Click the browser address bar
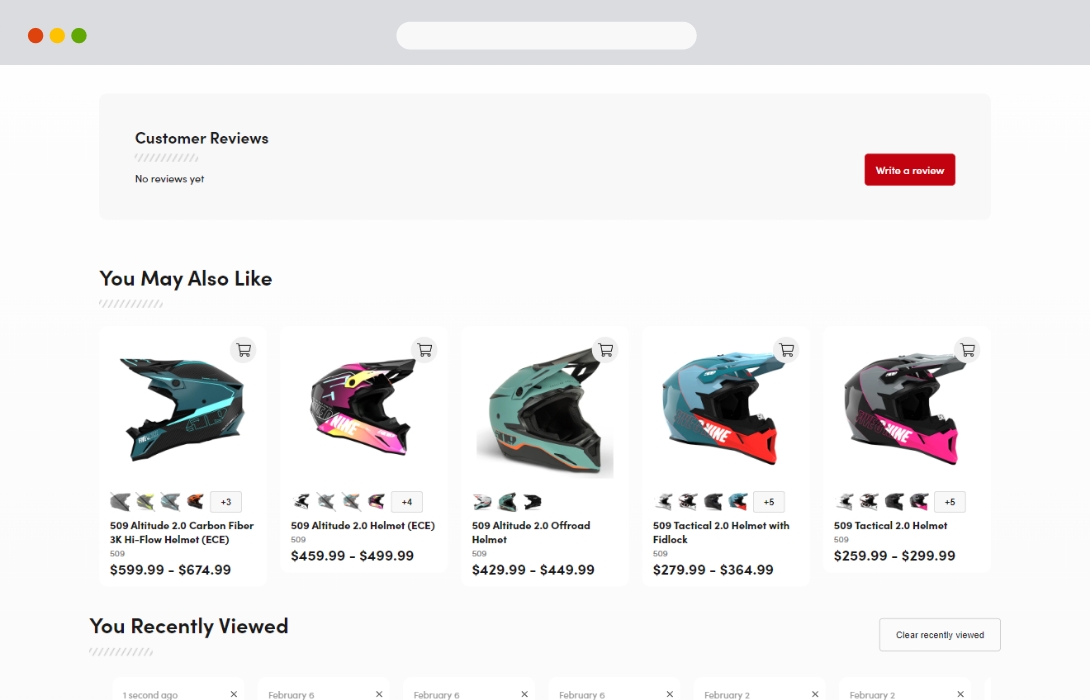1090x700 pixels. pos(546,35)
